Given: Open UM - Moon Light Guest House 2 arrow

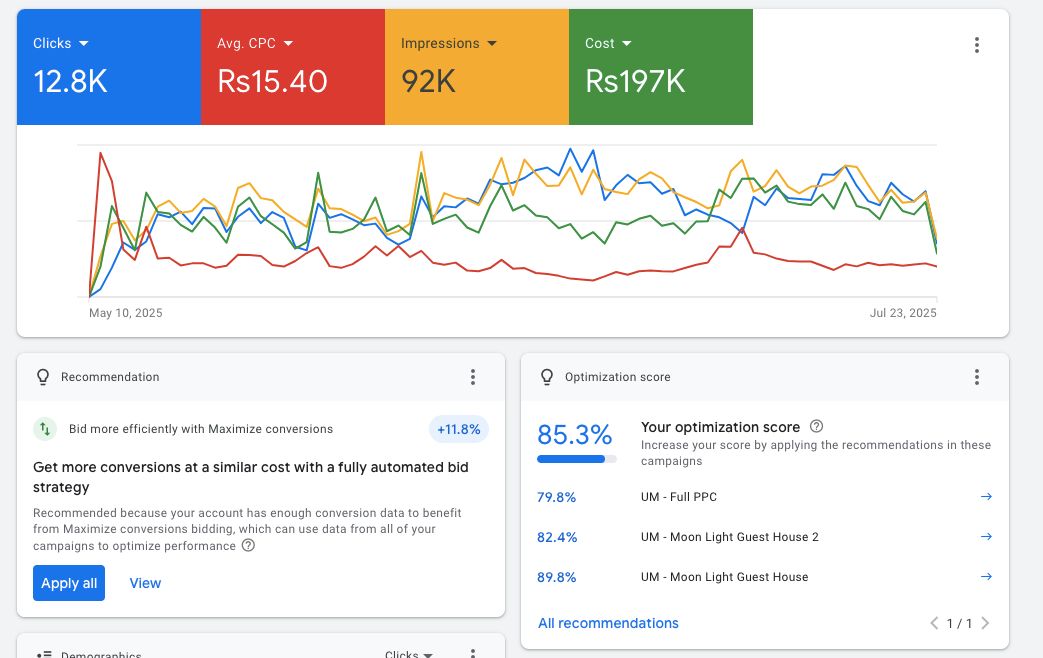Looking at the screenshot, I should coord(986,537).
